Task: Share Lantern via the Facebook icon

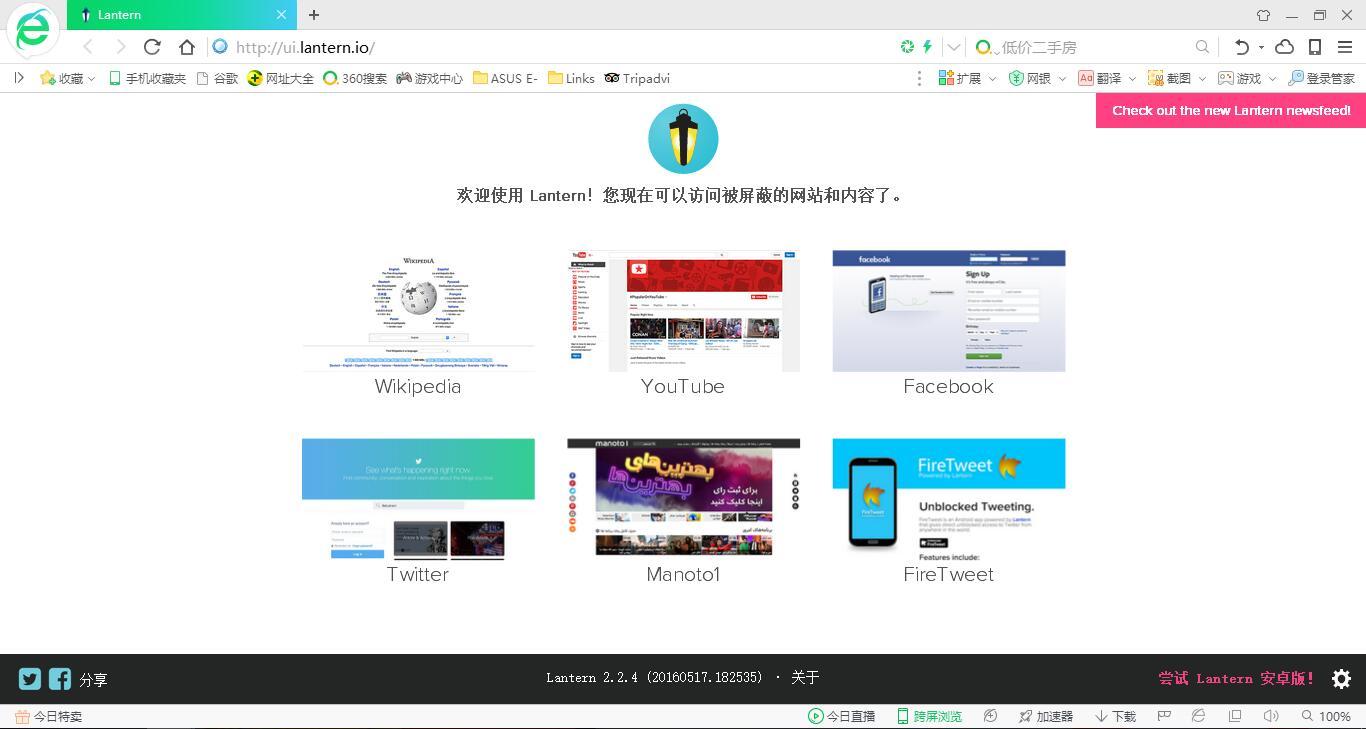Action: (60, 678)
